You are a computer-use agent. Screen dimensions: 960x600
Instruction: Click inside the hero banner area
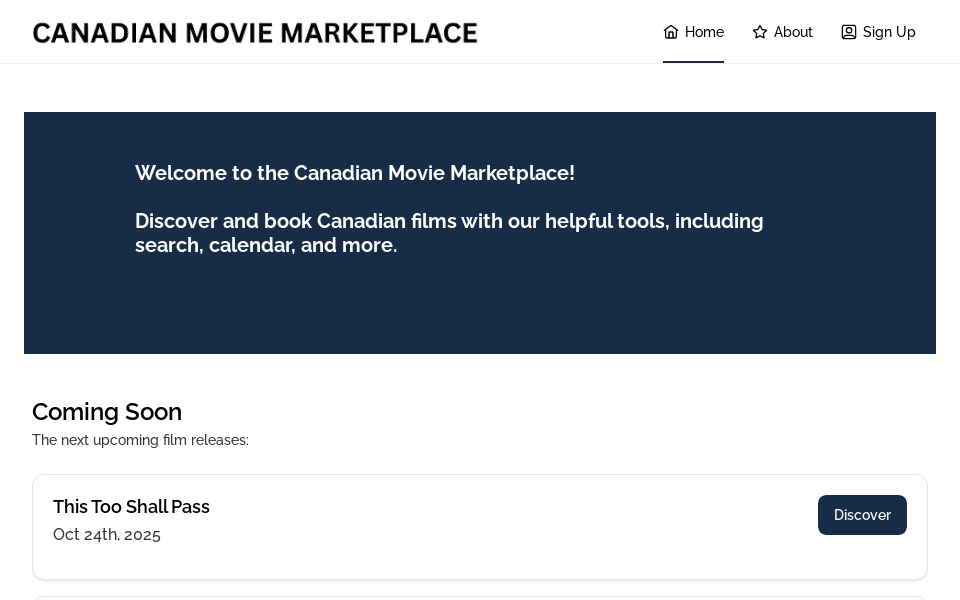[480, 300]
